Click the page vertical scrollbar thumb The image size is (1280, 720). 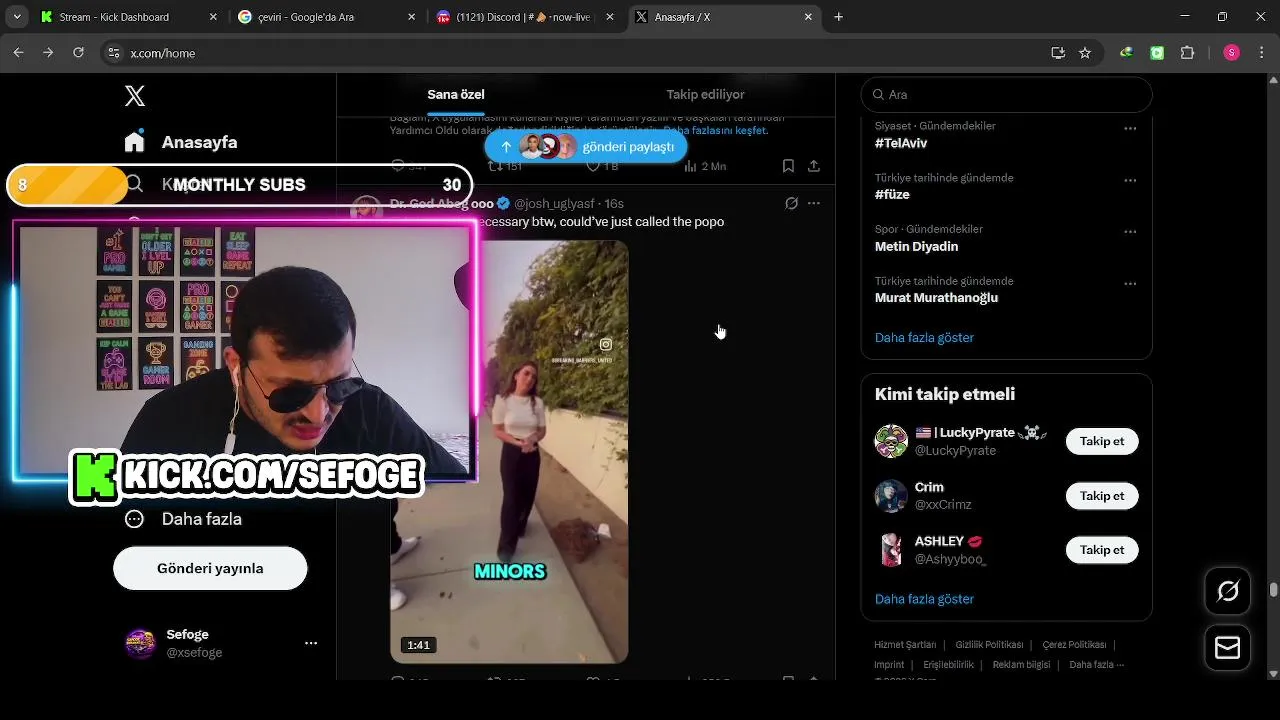pyautogui.click(x=1273, y=590)
